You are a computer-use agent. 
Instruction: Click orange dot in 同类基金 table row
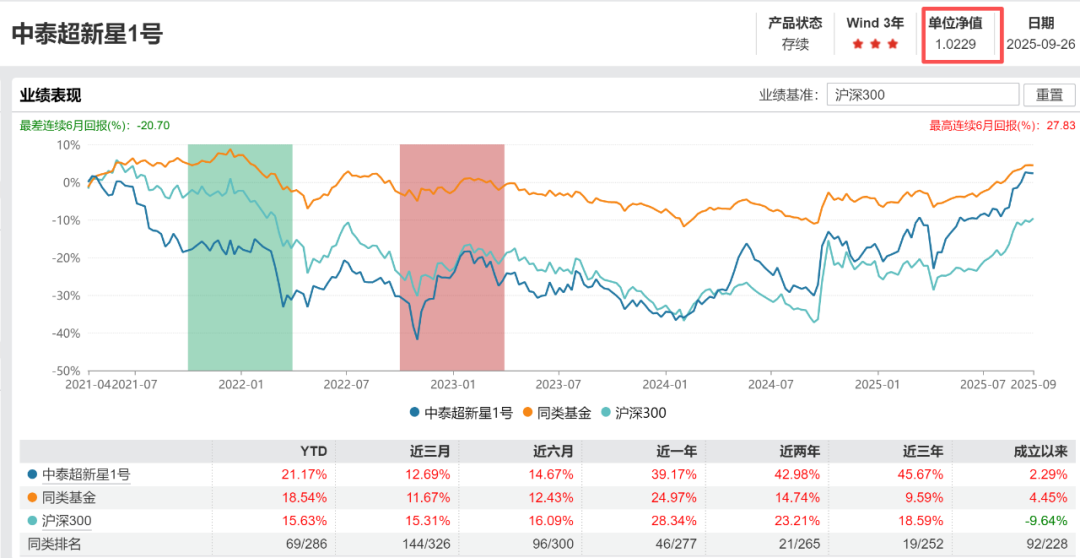pyautogui.click(x=33, y=497)
